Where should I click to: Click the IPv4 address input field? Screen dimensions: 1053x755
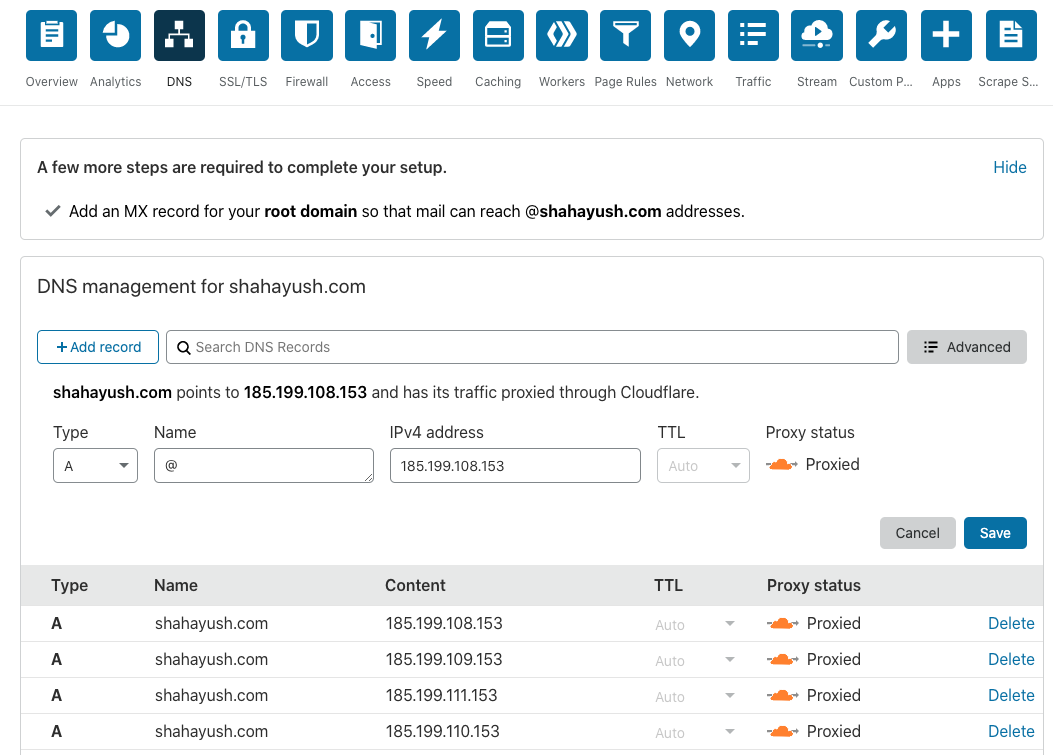click(x=515, y=465)
